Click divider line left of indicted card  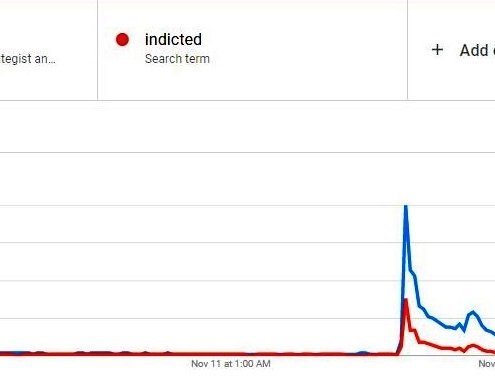point(98,50)
